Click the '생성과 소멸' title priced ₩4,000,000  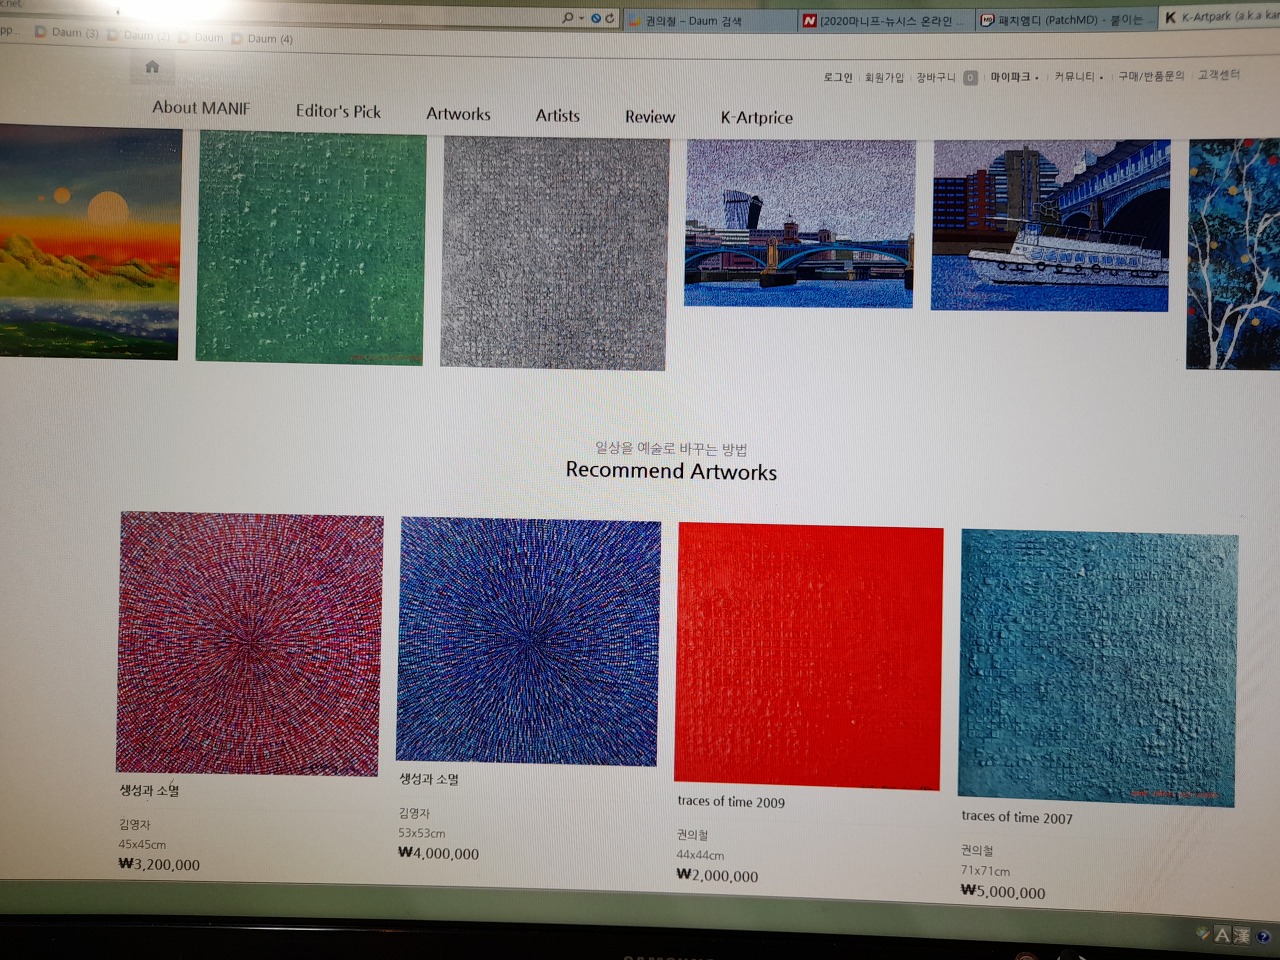[429, 778]
